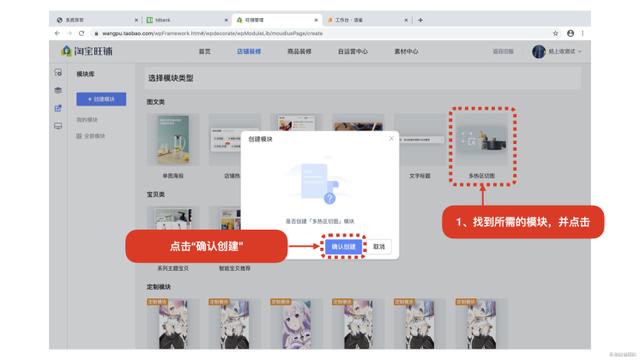Select the 多热区切图 module thumbnail

pyautogui.click(x=482, y=140)
